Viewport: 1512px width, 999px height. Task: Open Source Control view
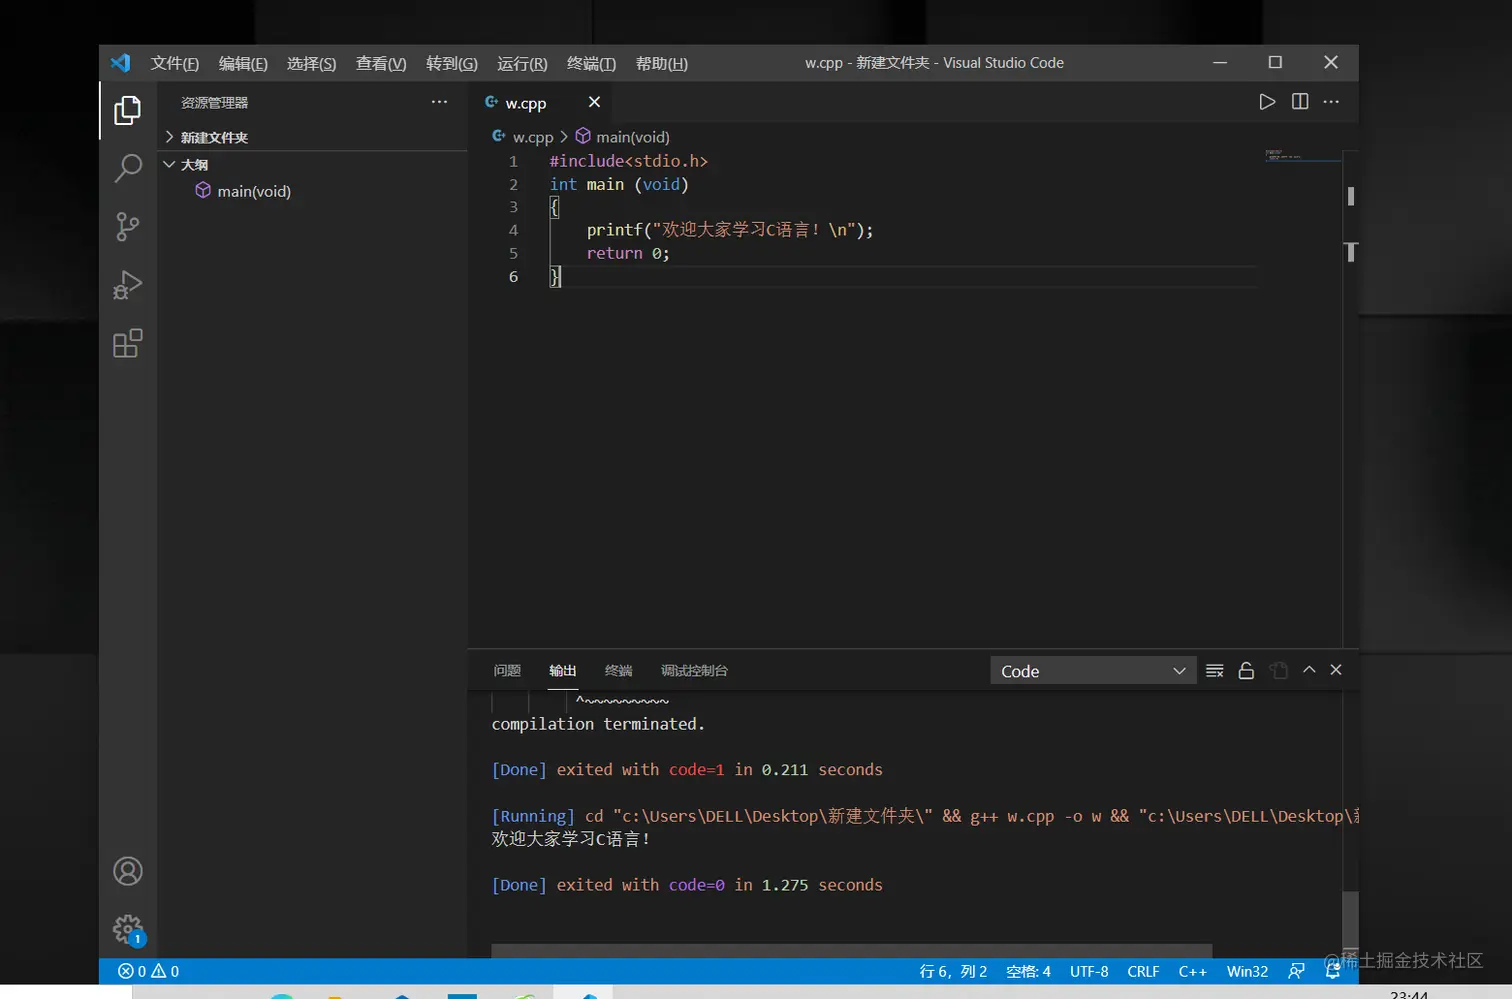tap(127, 226)
